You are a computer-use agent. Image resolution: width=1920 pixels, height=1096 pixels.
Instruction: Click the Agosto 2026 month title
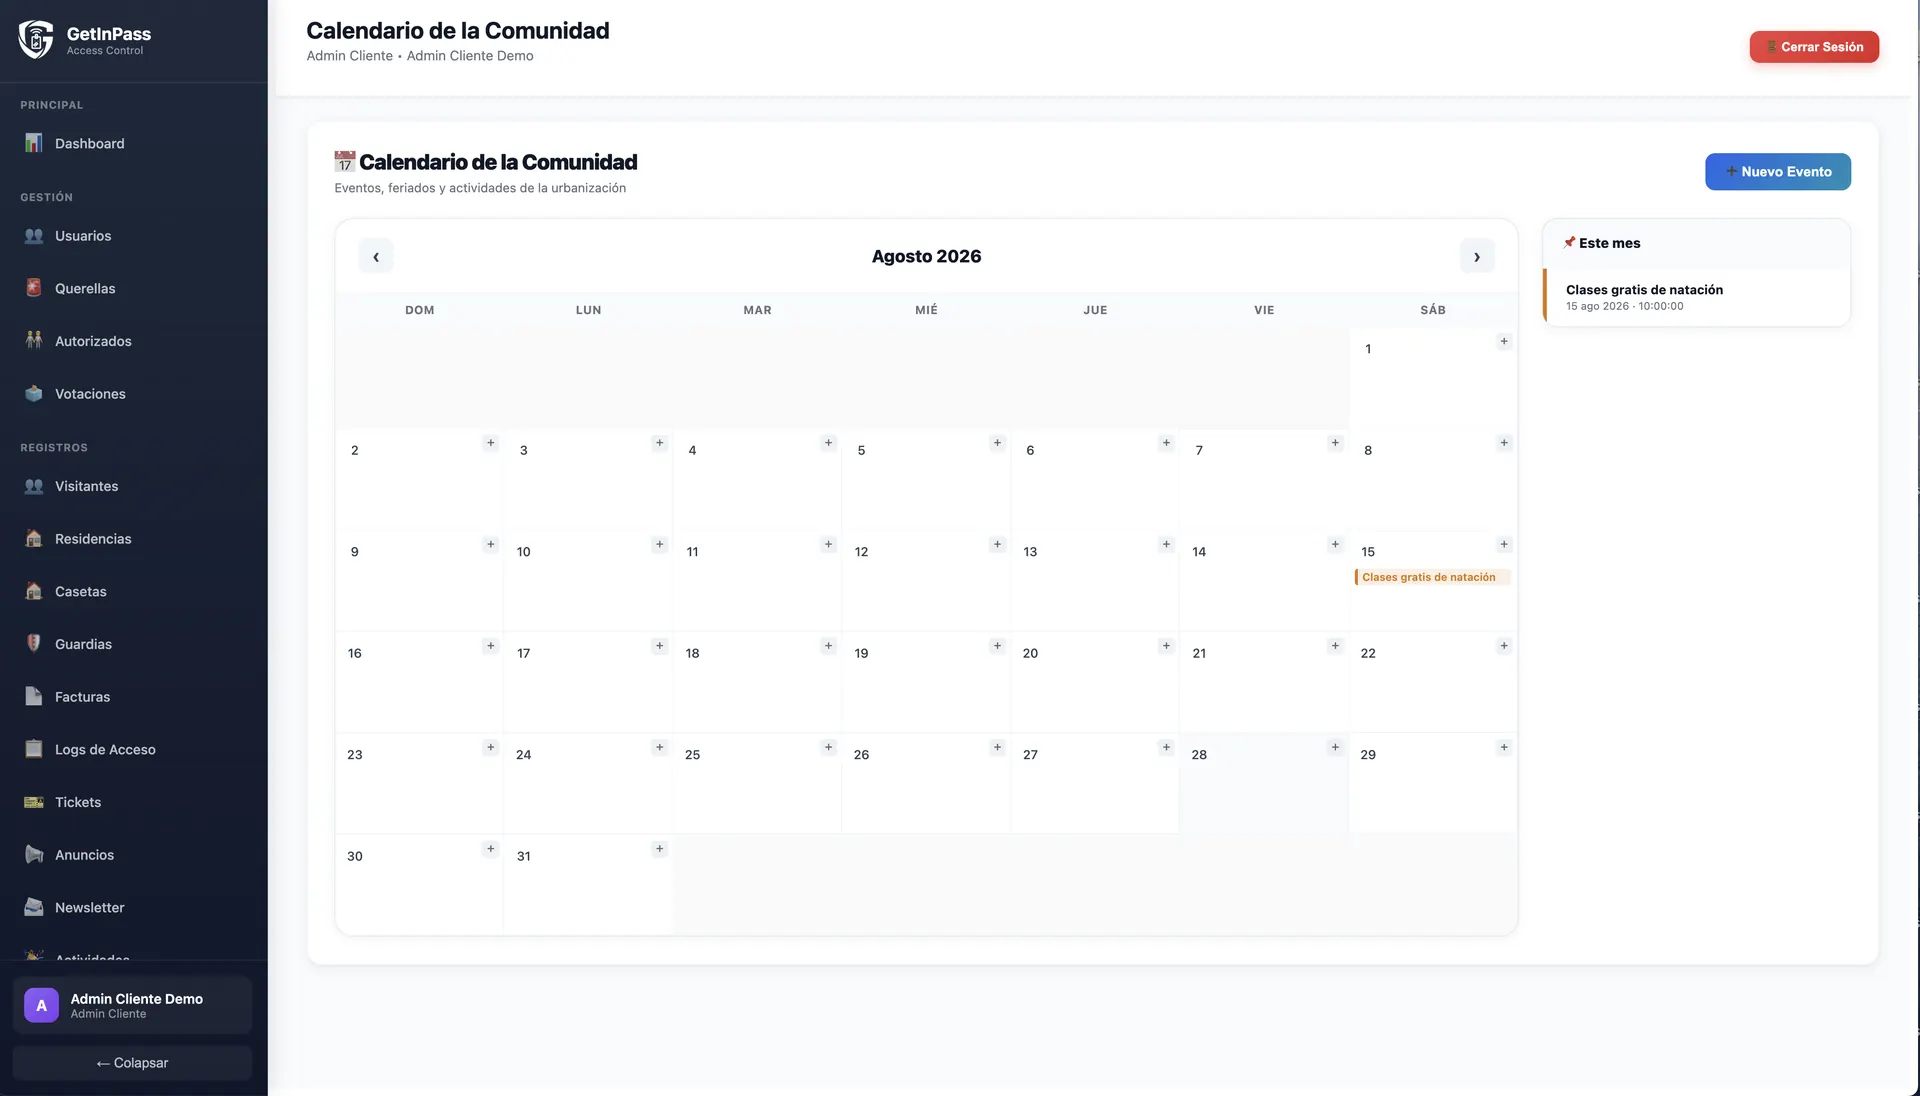[926, 256]
